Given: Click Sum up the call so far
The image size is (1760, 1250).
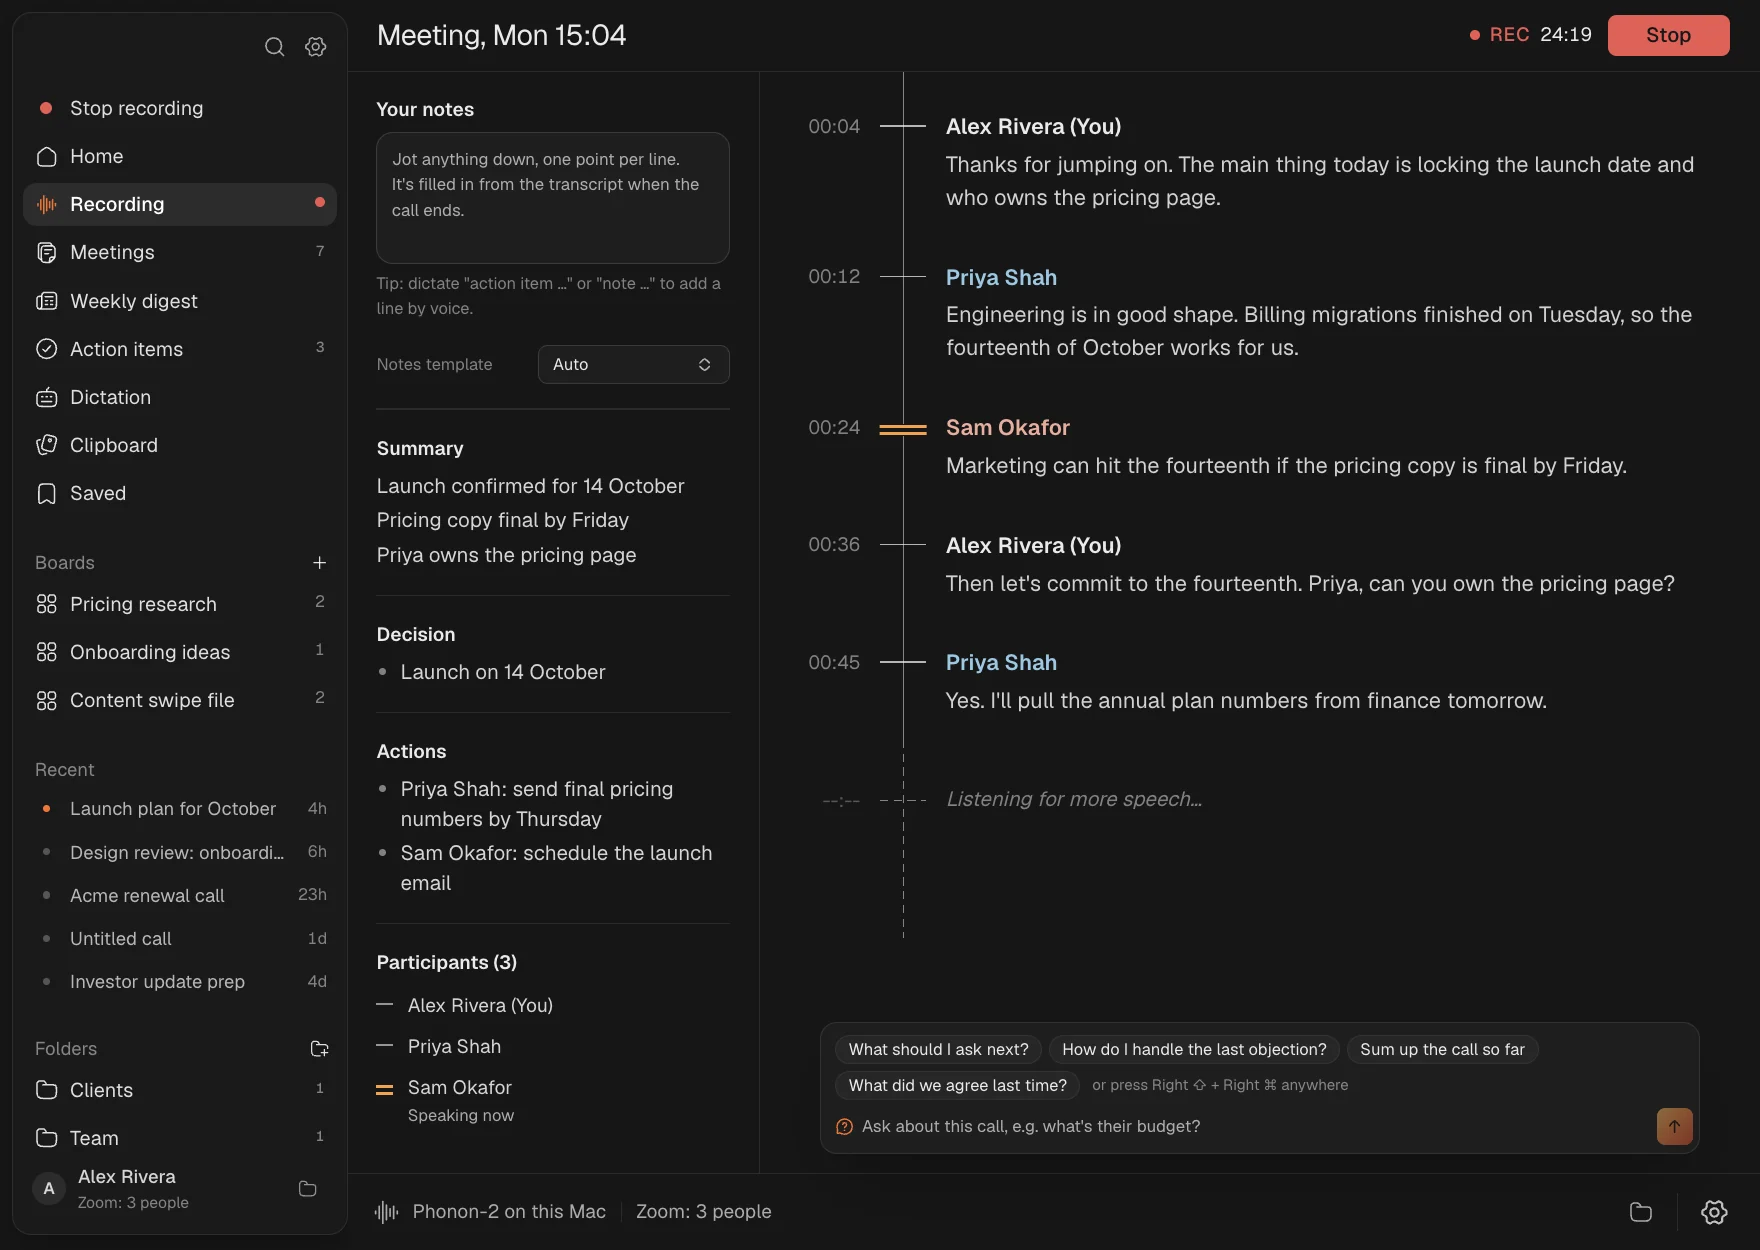Looking at the screenshot, I should [1442, 1049].
